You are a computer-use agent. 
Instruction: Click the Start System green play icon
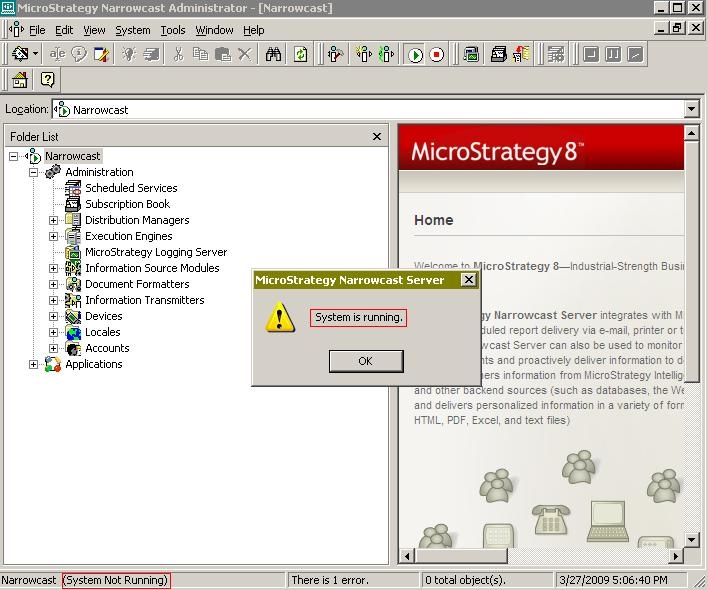click(x=415, y=55)
